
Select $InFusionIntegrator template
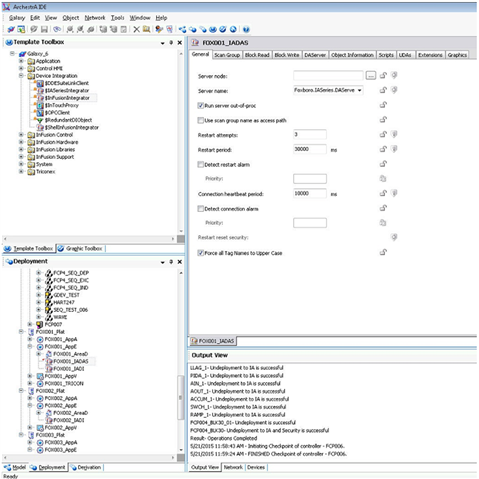pos(67,98)
